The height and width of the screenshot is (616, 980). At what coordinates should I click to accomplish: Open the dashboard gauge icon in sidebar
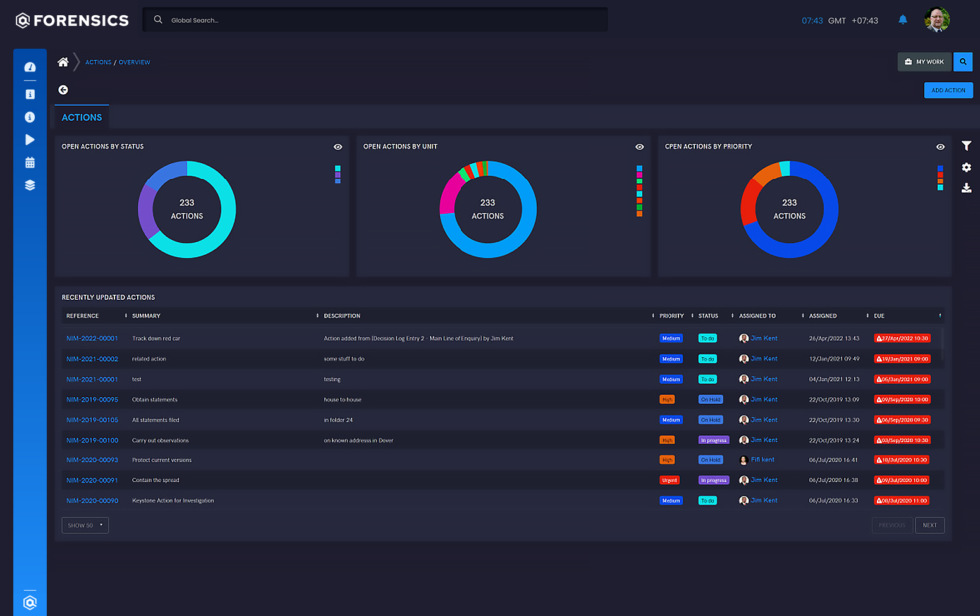click(30, 67)
